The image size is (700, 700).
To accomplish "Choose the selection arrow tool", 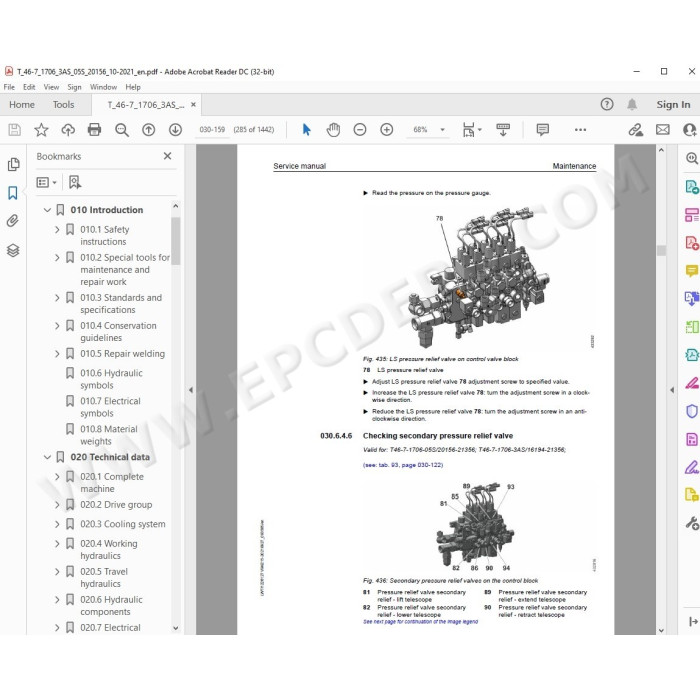I will pos(306,130).
